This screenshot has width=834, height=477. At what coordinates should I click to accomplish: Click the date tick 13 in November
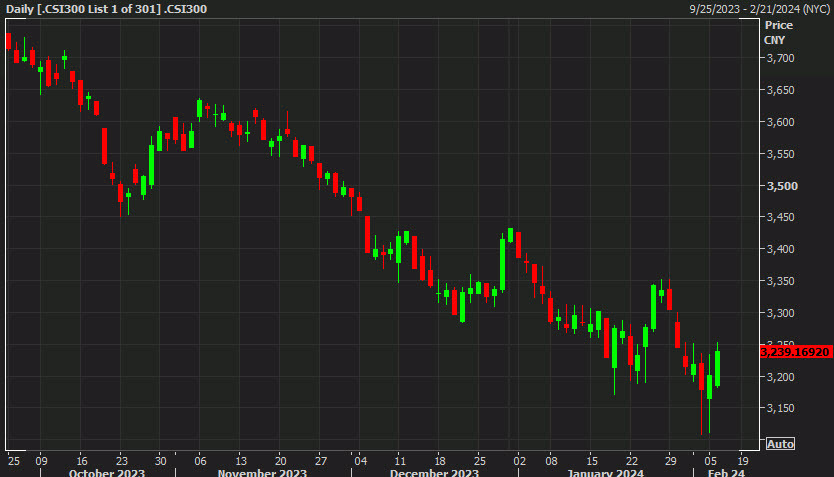tap(241, 461)
